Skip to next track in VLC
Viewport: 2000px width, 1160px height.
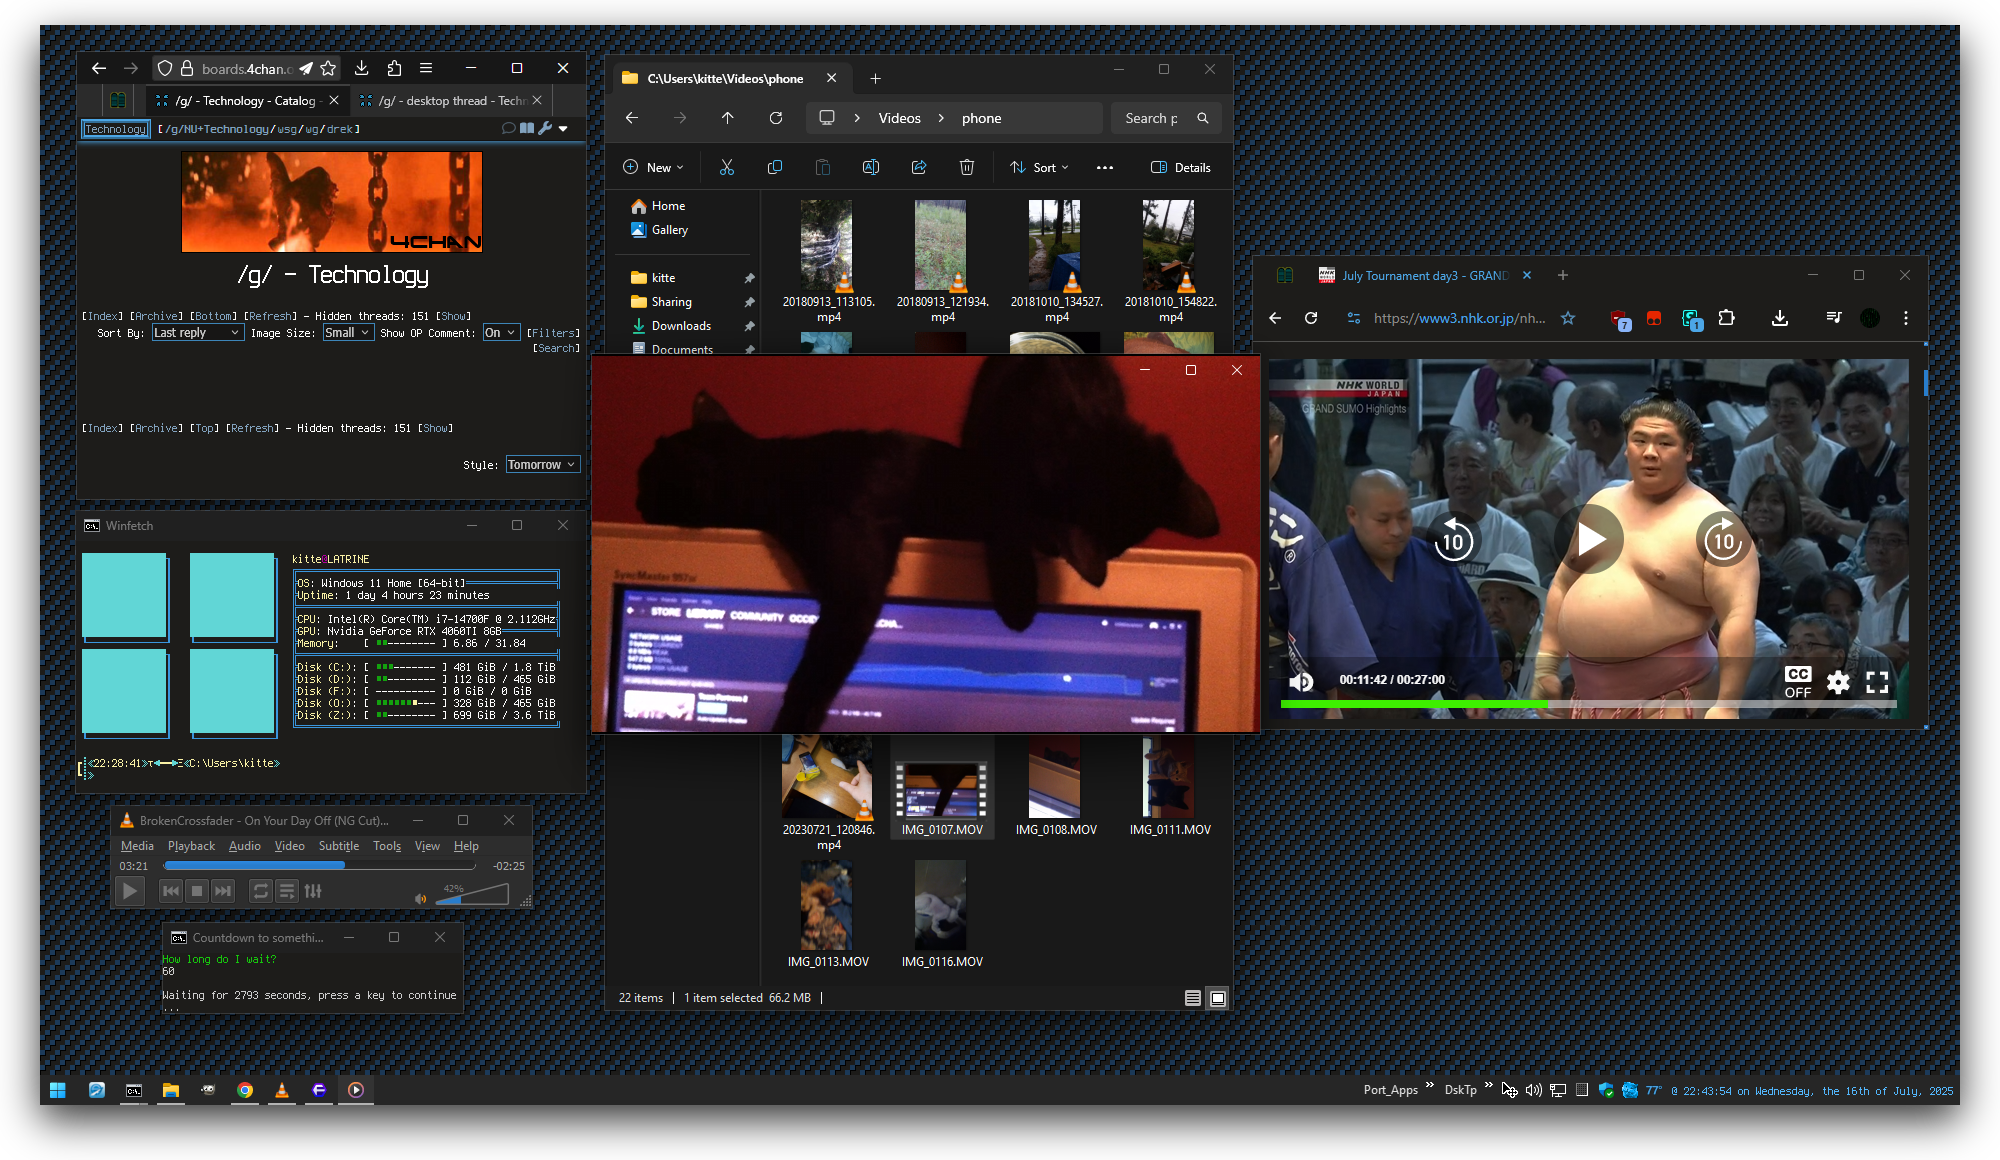(223, 891)
